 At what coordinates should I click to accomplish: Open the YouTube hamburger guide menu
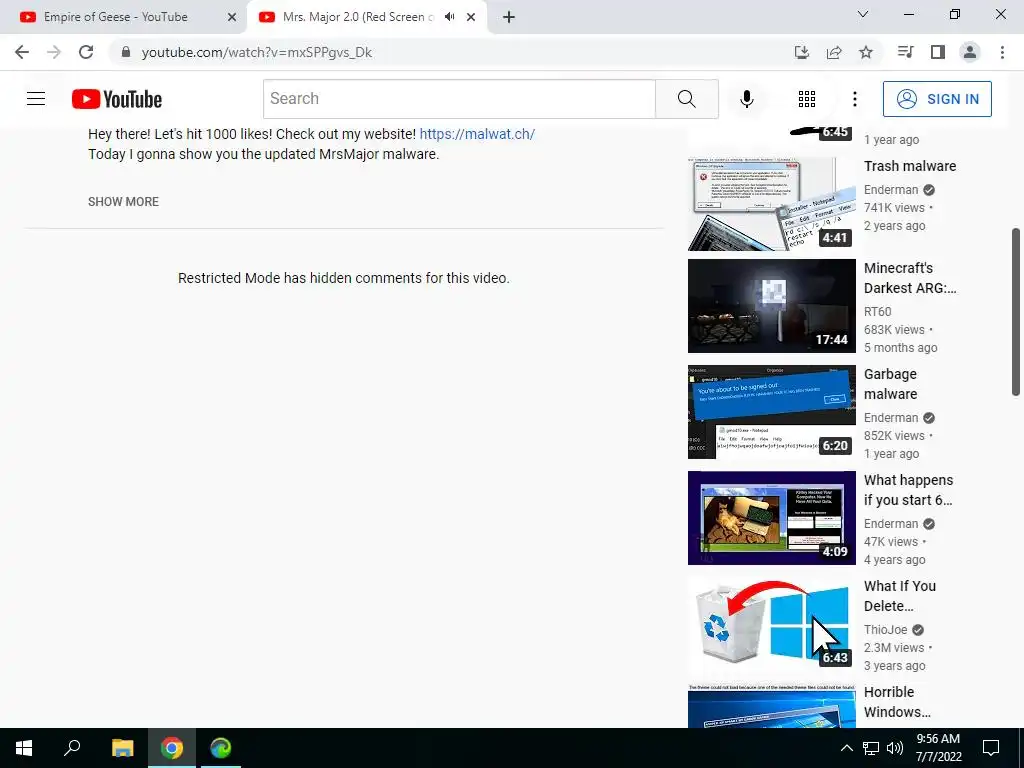[x=36, y=99]
